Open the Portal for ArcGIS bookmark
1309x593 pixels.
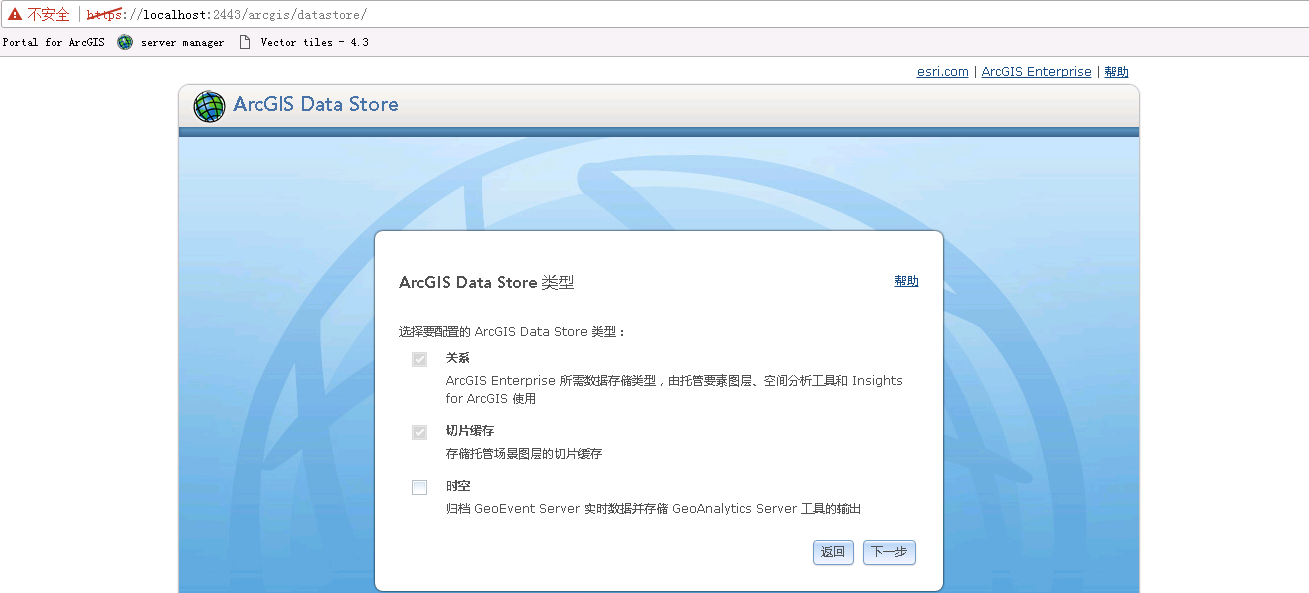(53, 42)
